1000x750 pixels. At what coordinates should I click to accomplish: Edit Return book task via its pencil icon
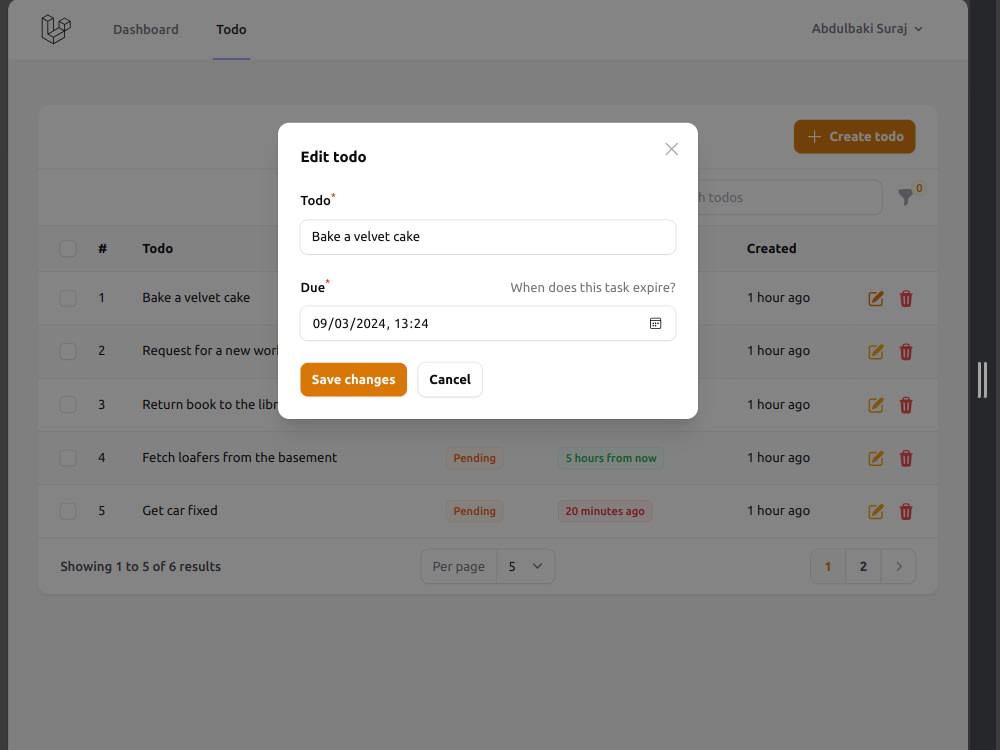coord(875,405)
